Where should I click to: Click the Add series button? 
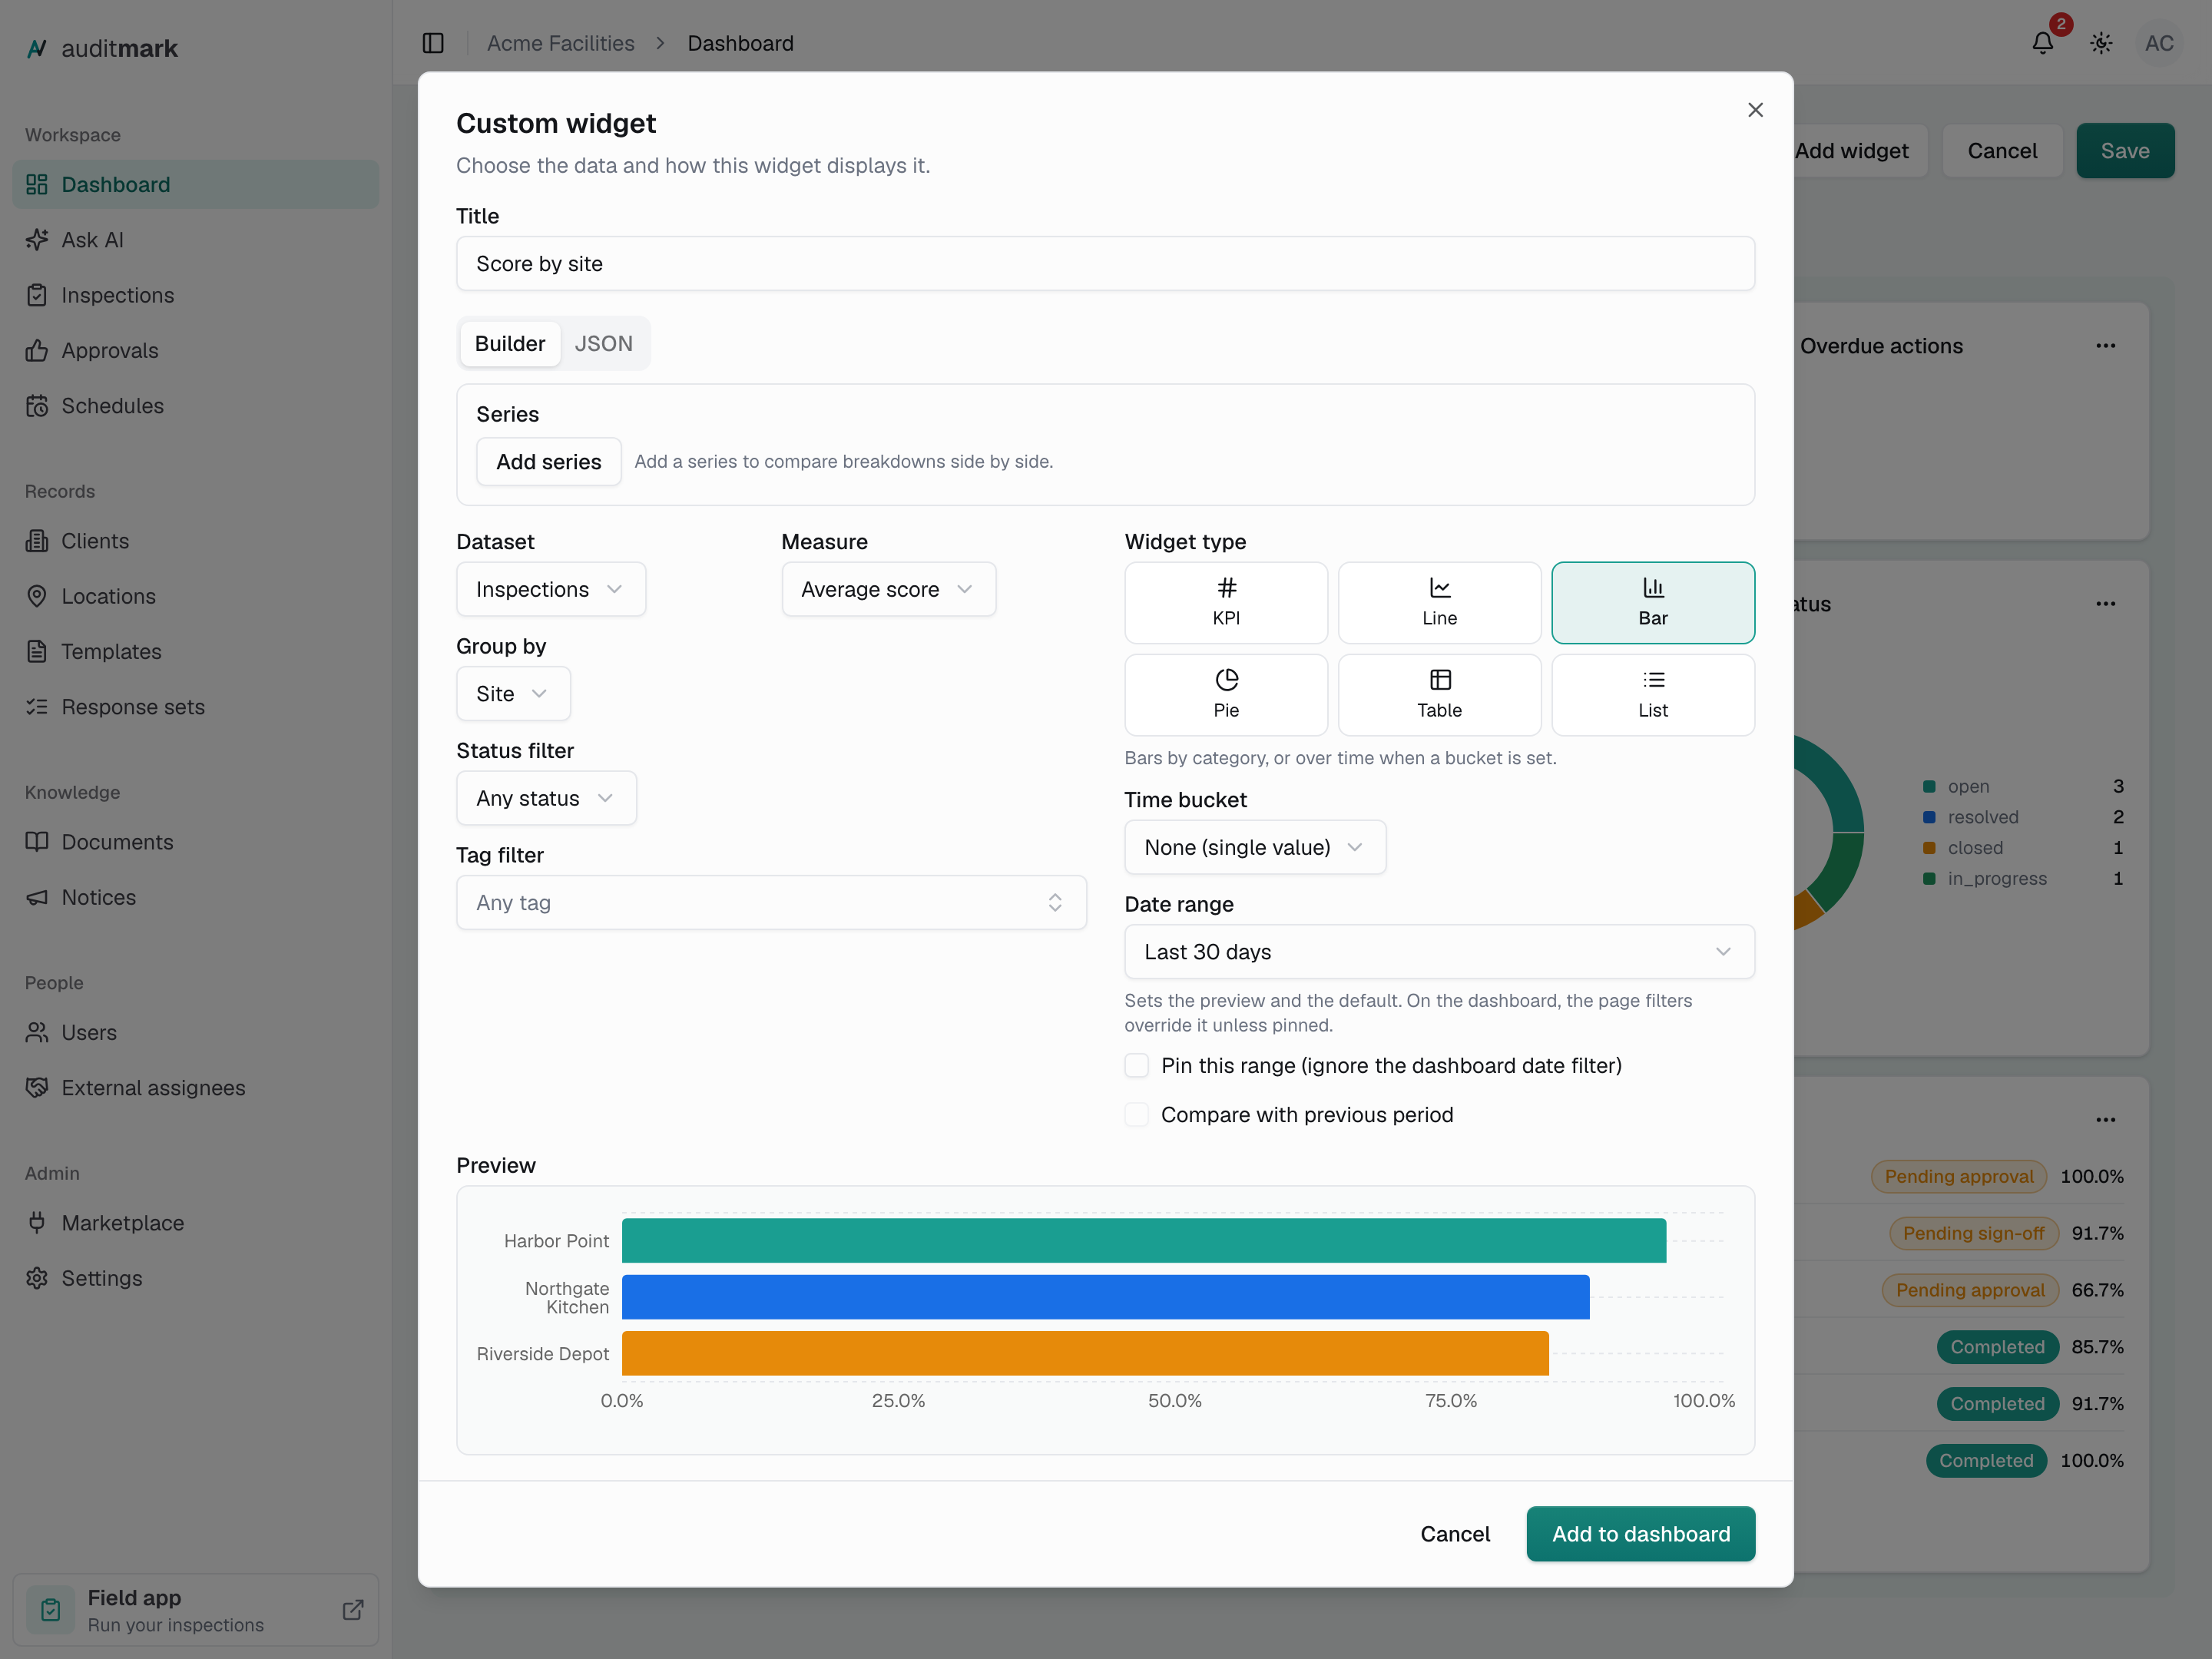click(548, 461)
